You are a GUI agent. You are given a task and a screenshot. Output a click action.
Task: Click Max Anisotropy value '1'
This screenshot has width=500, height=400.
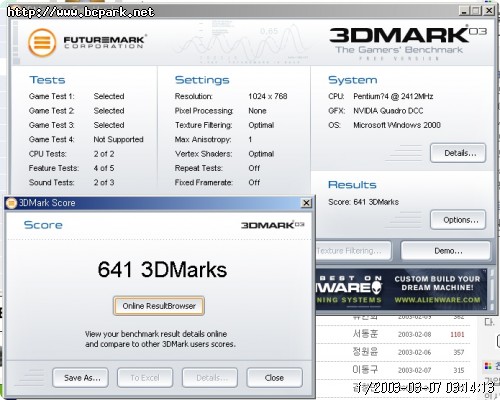(250, 139)
